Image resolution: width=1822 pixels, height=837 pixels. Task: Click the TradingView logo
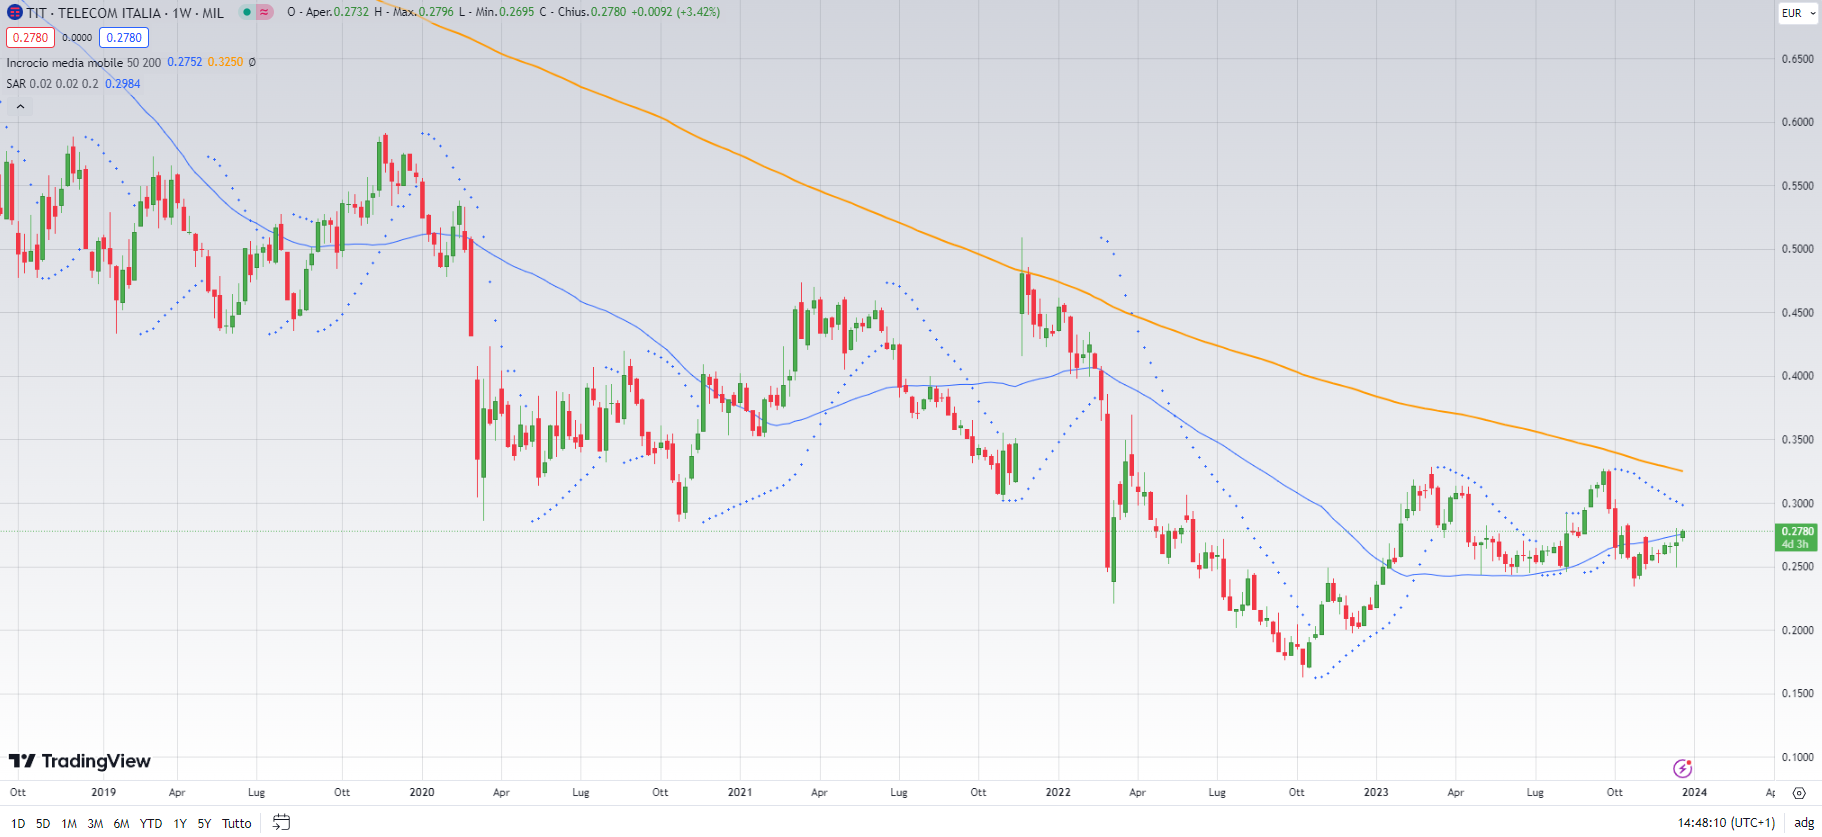point(80,761)
